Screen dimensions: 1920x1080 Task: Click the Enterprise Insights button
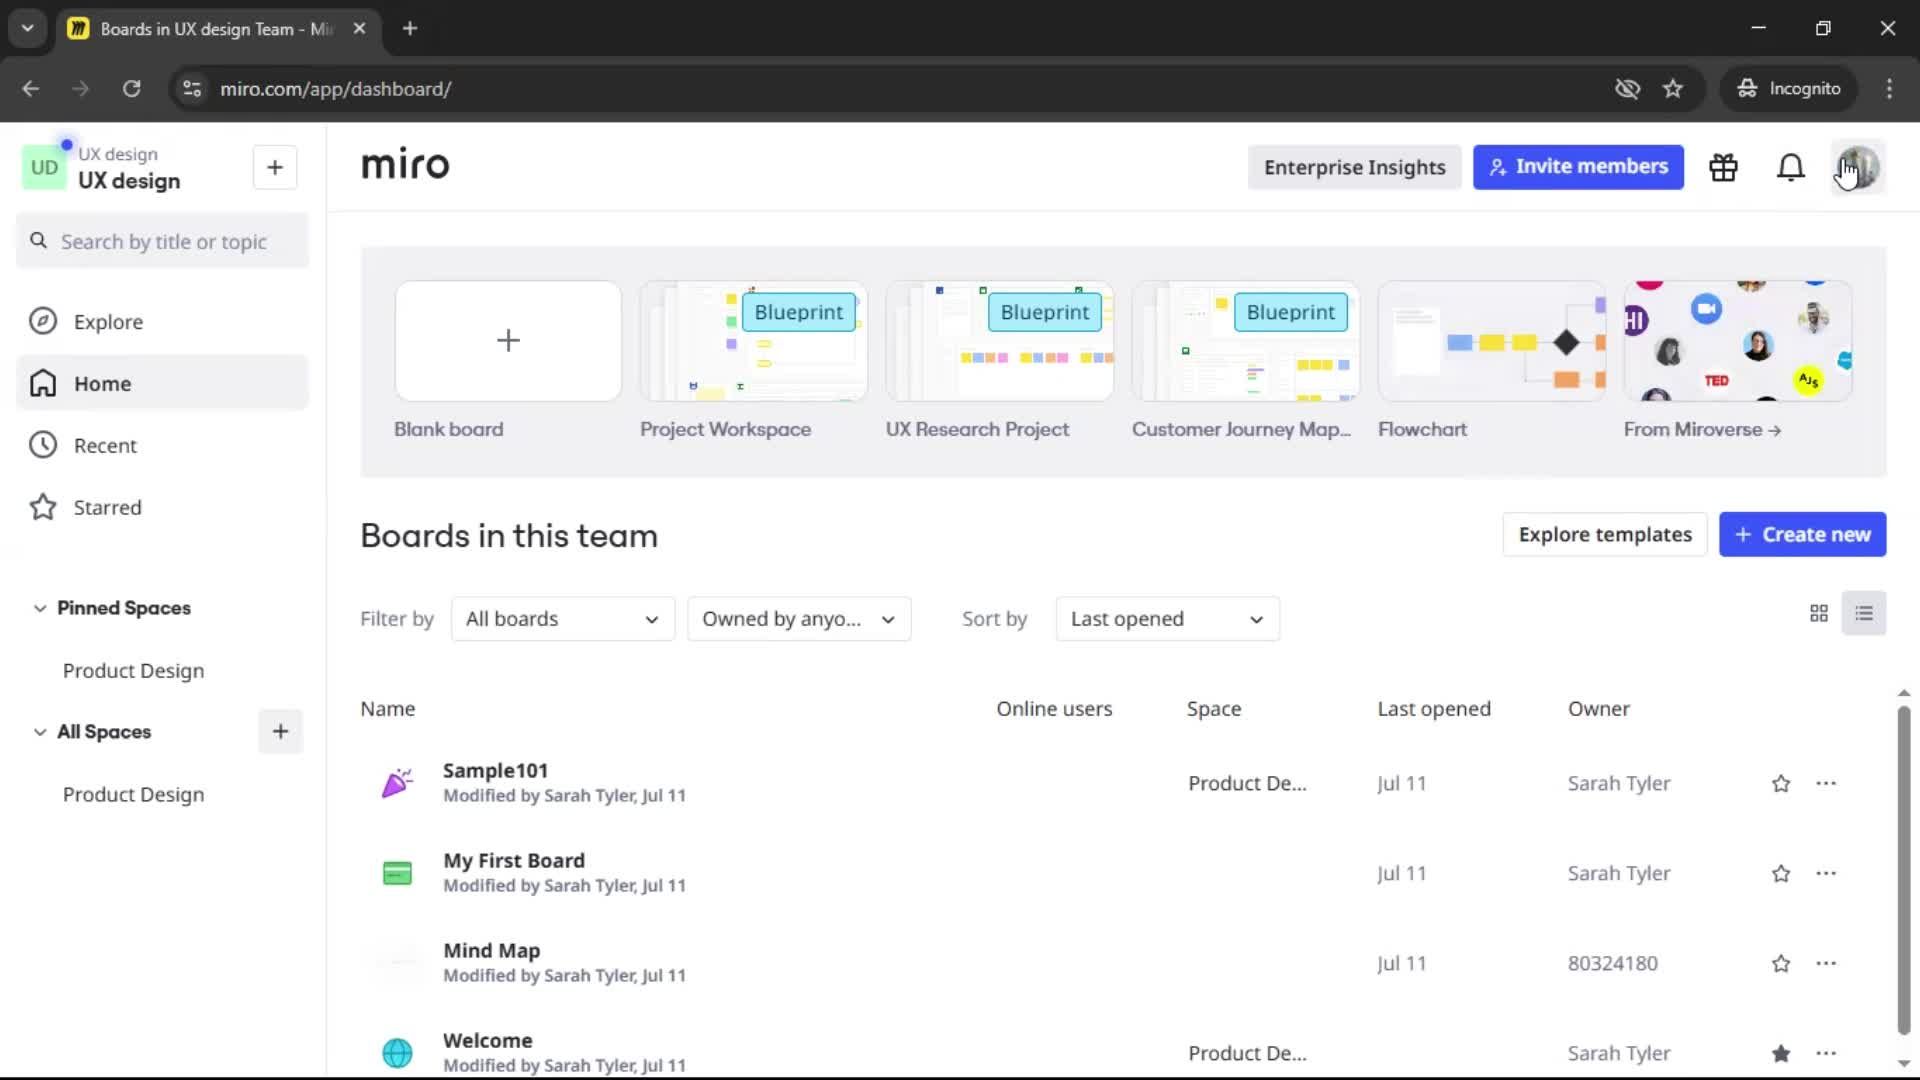point(1354,167)
